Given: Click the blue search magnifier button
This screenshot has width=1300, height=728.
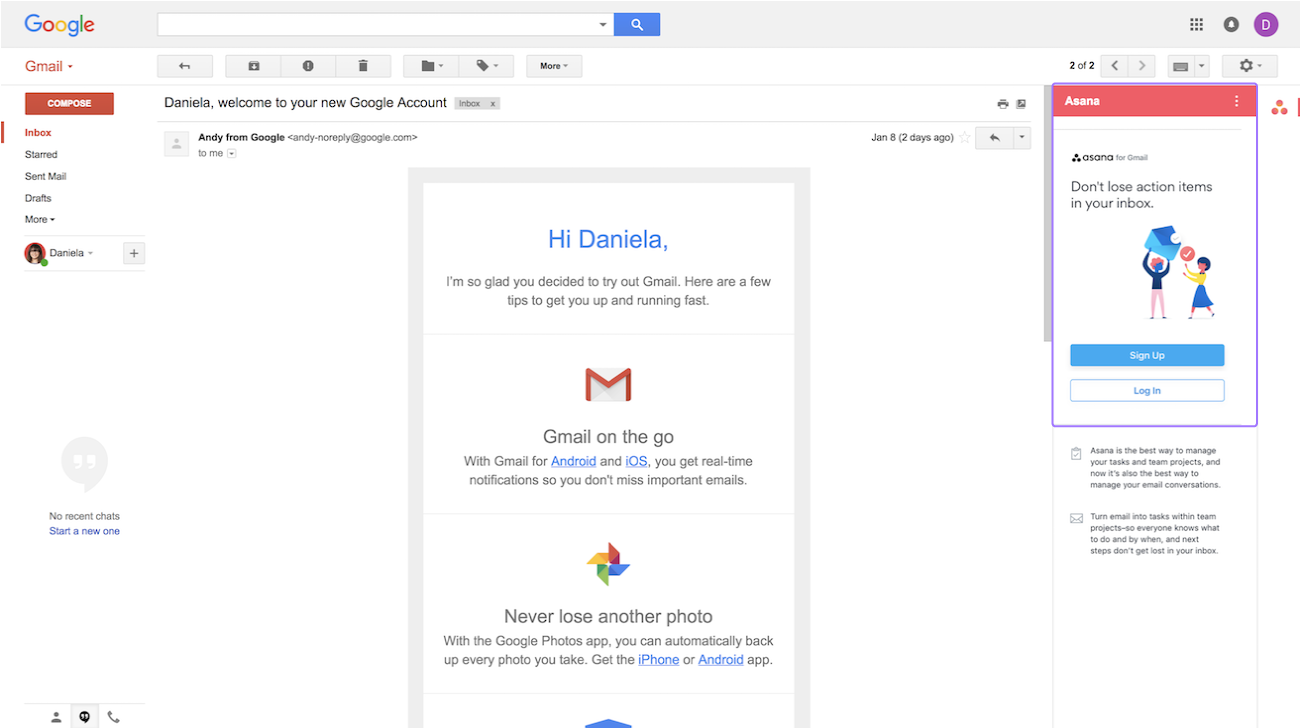Looking at the screenshot, I should click(636, 25).
